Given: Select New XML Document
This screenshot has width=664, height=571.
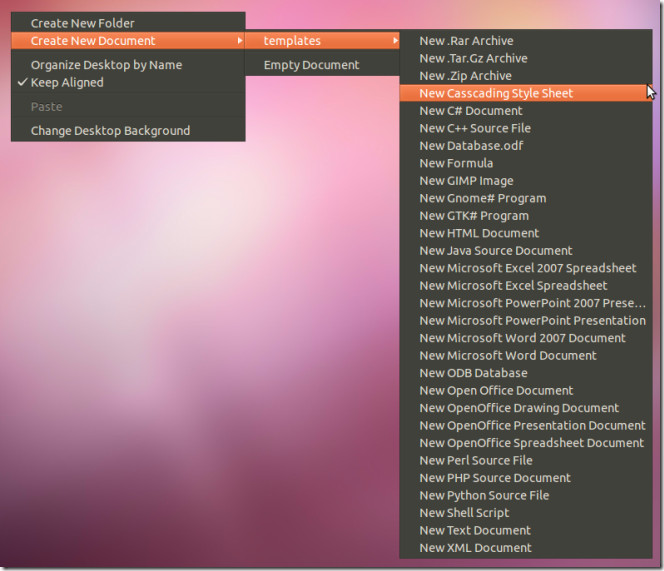Looking at the screenshot, I should click(526, 548).
